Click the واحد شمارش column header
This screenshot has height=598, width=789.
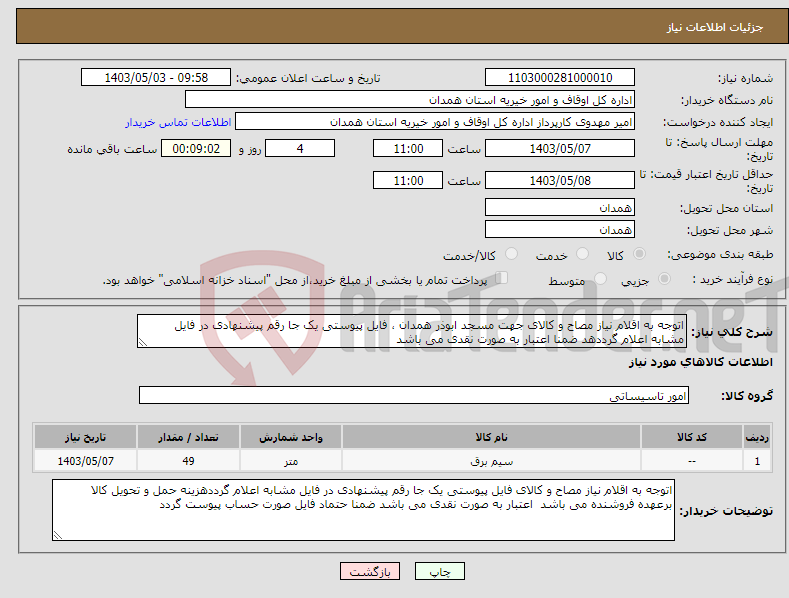[x=291, y=437]
